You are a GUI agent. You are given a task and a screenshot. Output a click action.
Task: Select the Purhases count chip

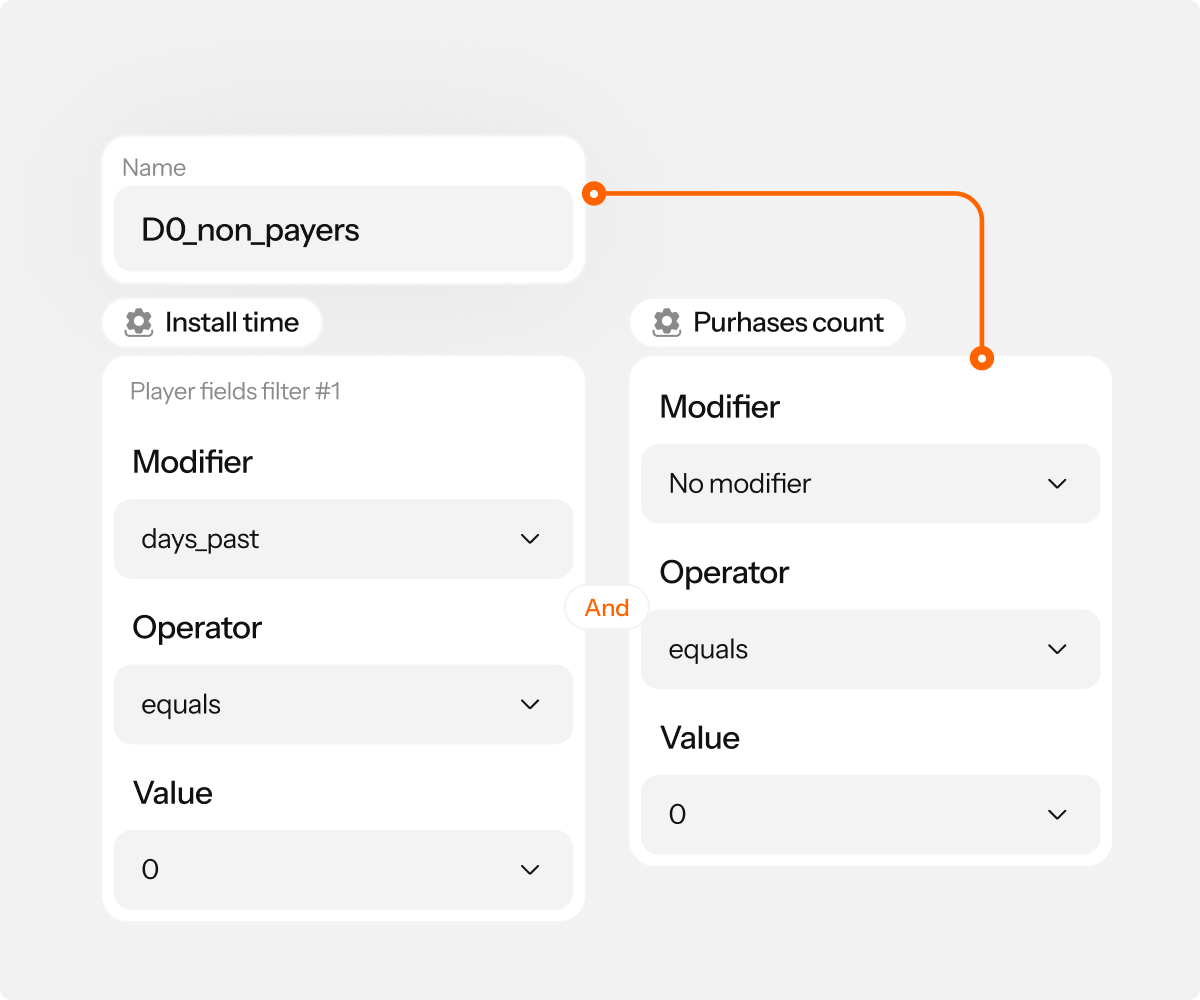(x=768, y=322)
